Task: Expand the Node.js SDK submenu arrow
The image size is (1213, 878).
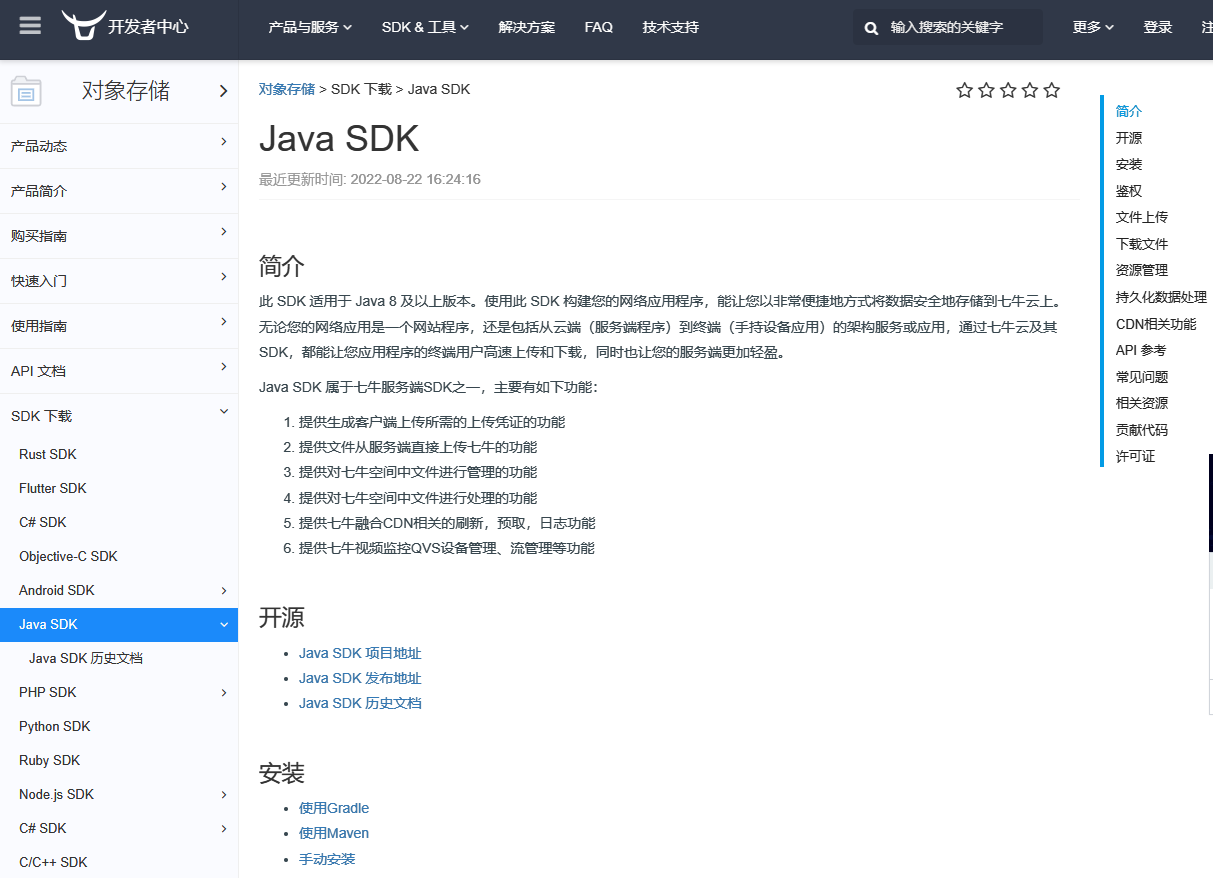Action: (x=224, y=794)
